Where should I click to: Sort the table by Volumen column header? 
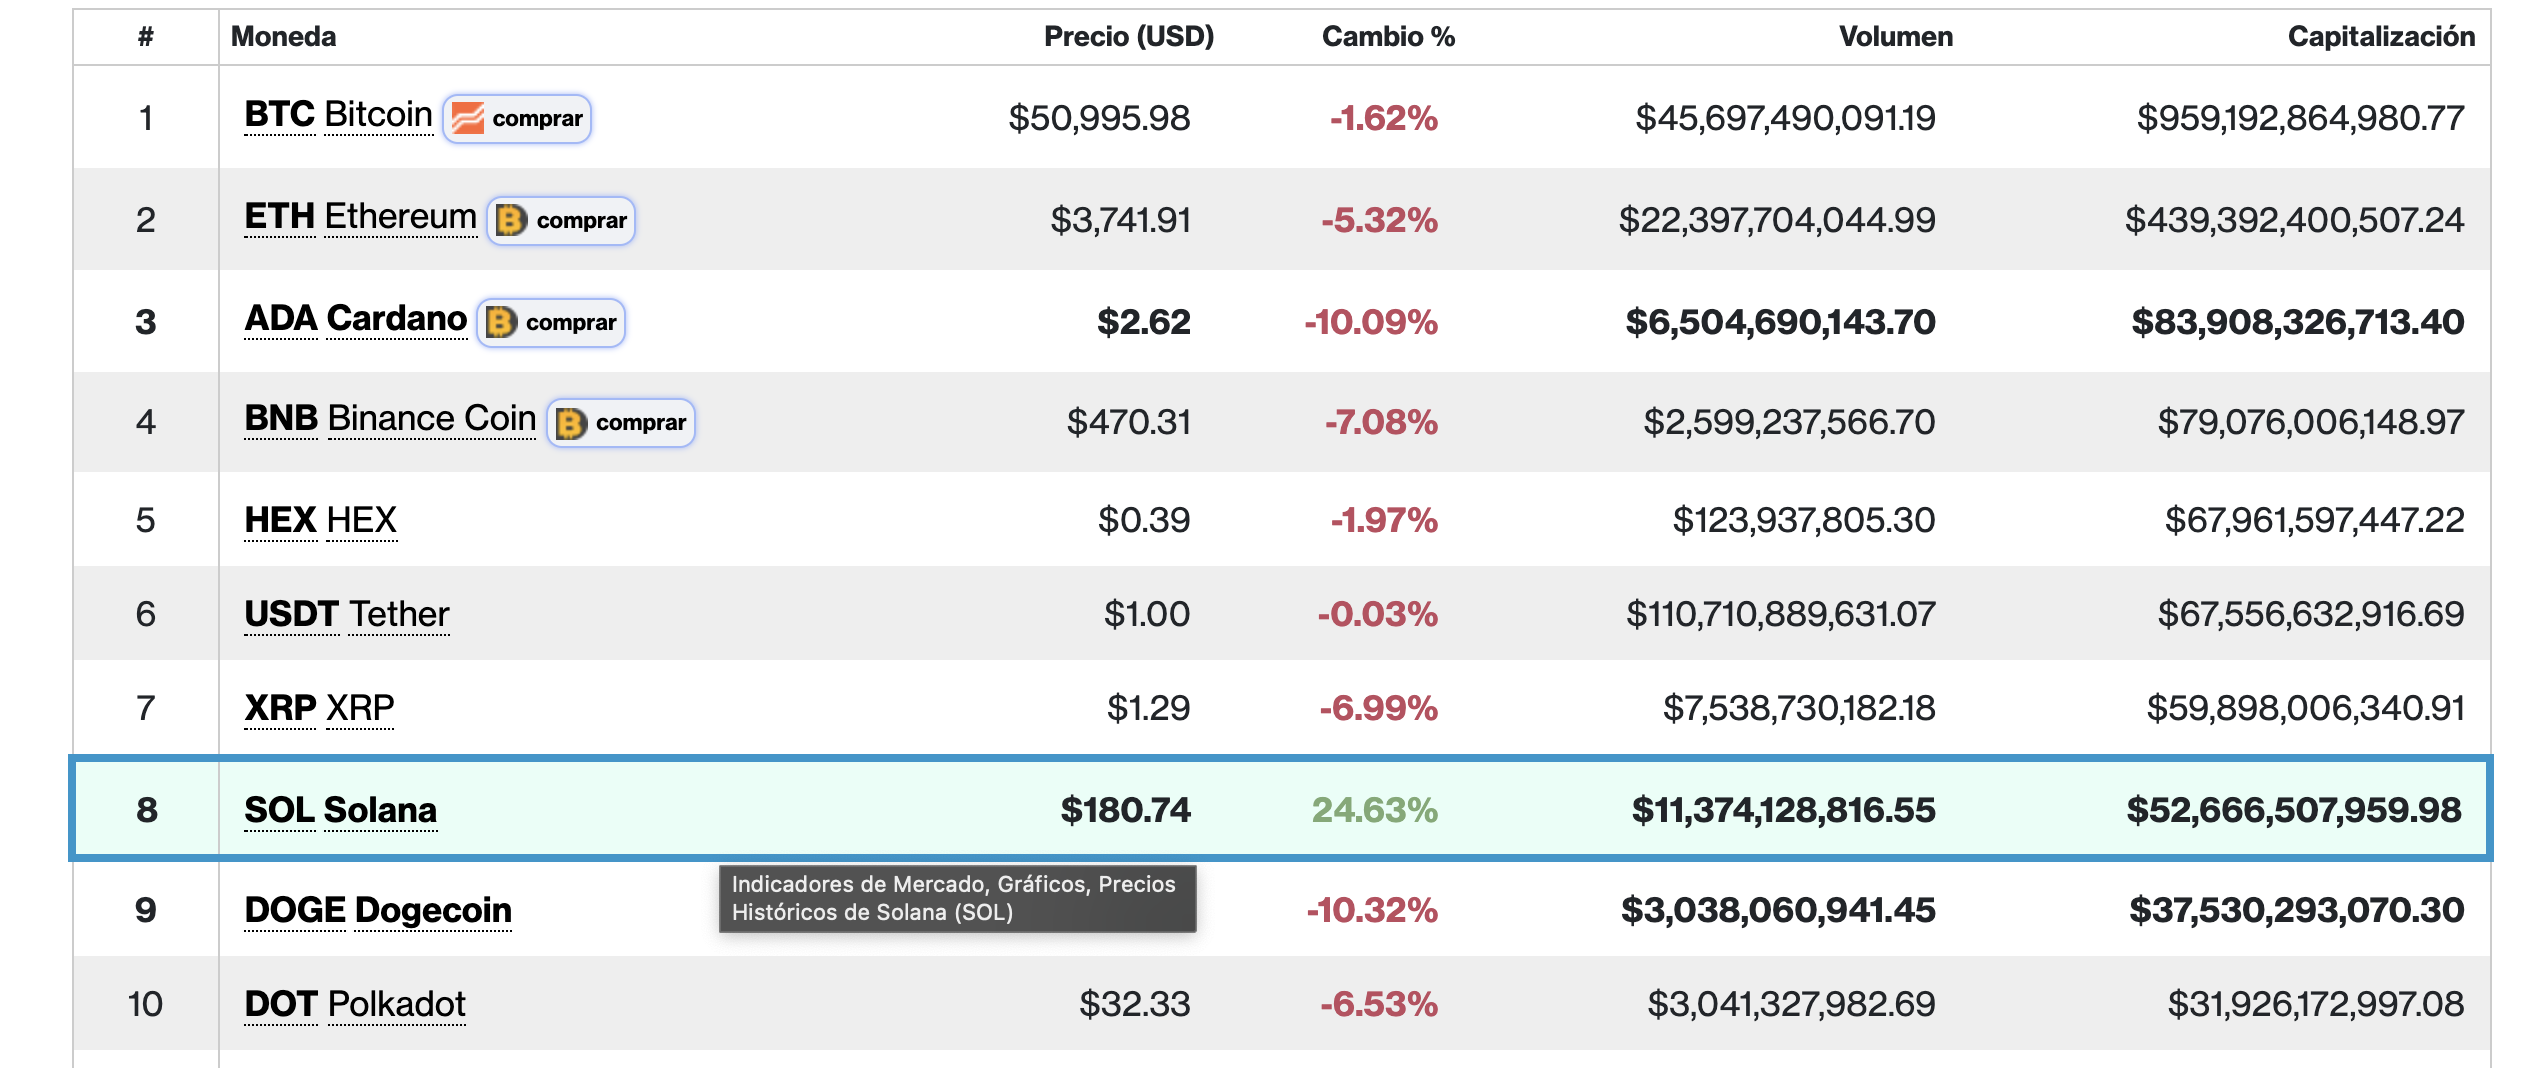pyautogui.click(x=1895, y=37)
